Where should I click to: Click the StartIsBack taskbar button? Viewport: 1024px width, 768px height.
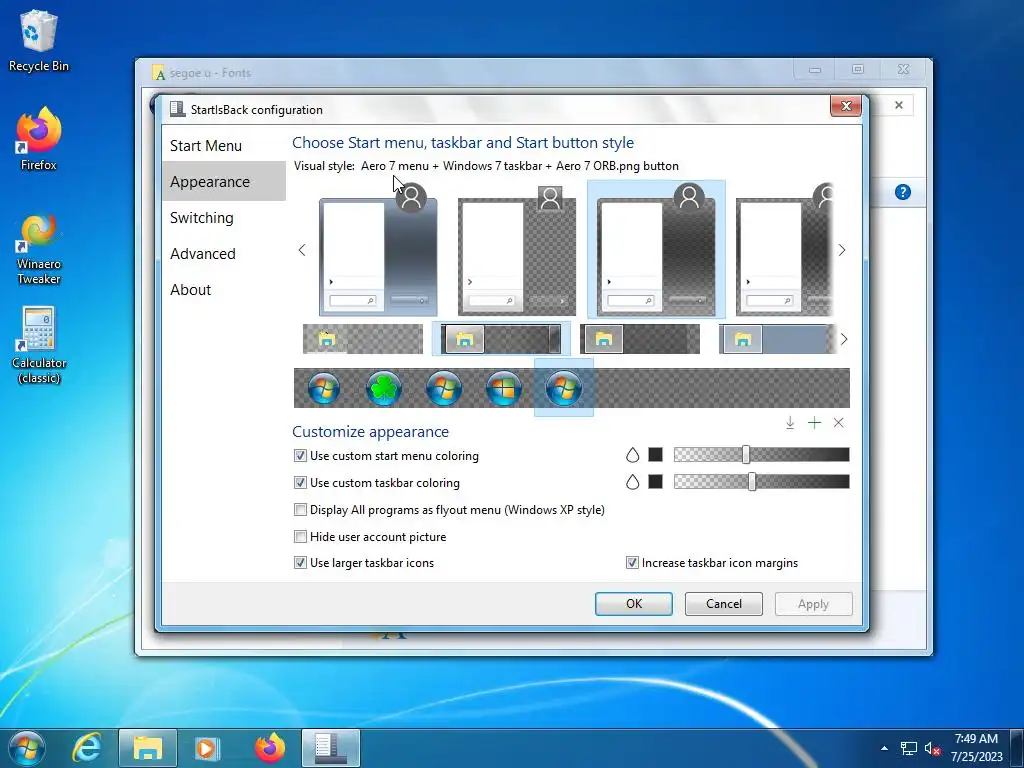(x=330, y=748)
